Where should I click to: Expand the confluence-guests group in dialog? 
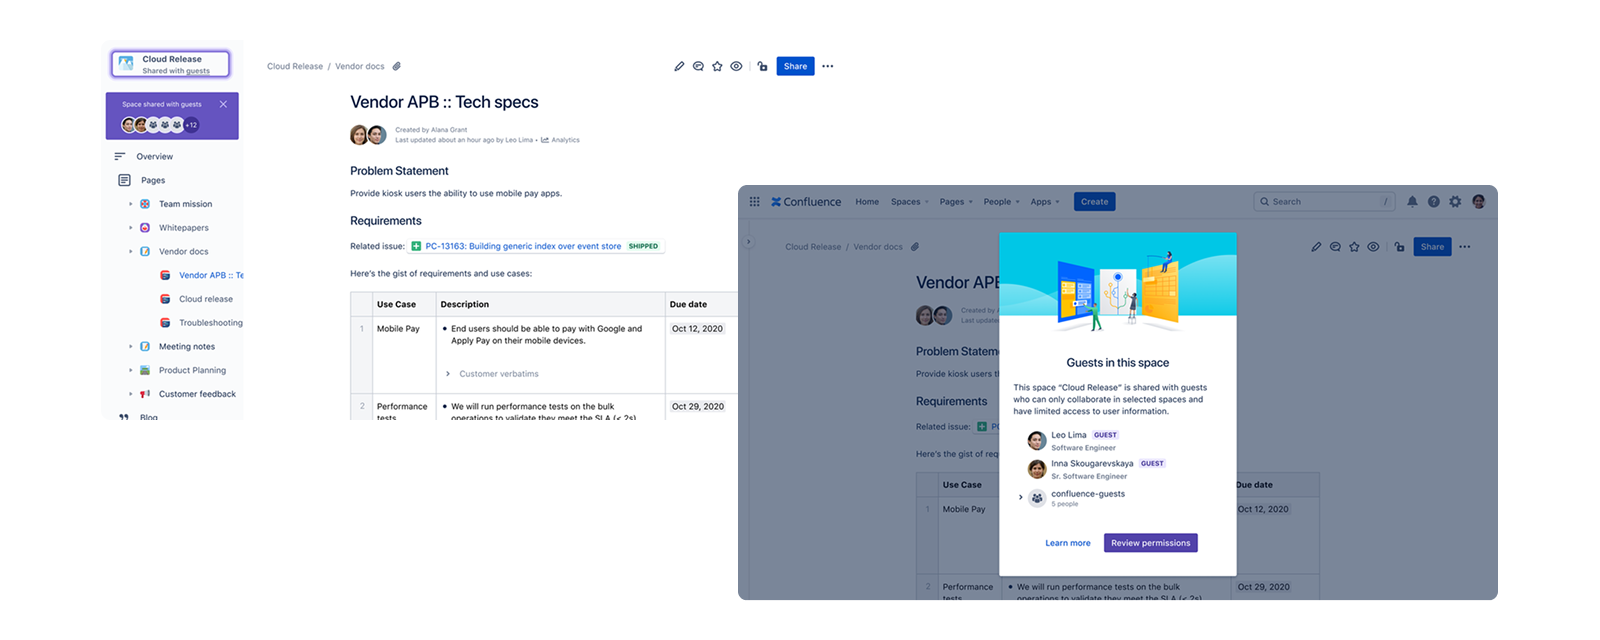[x=1020, y=497]
